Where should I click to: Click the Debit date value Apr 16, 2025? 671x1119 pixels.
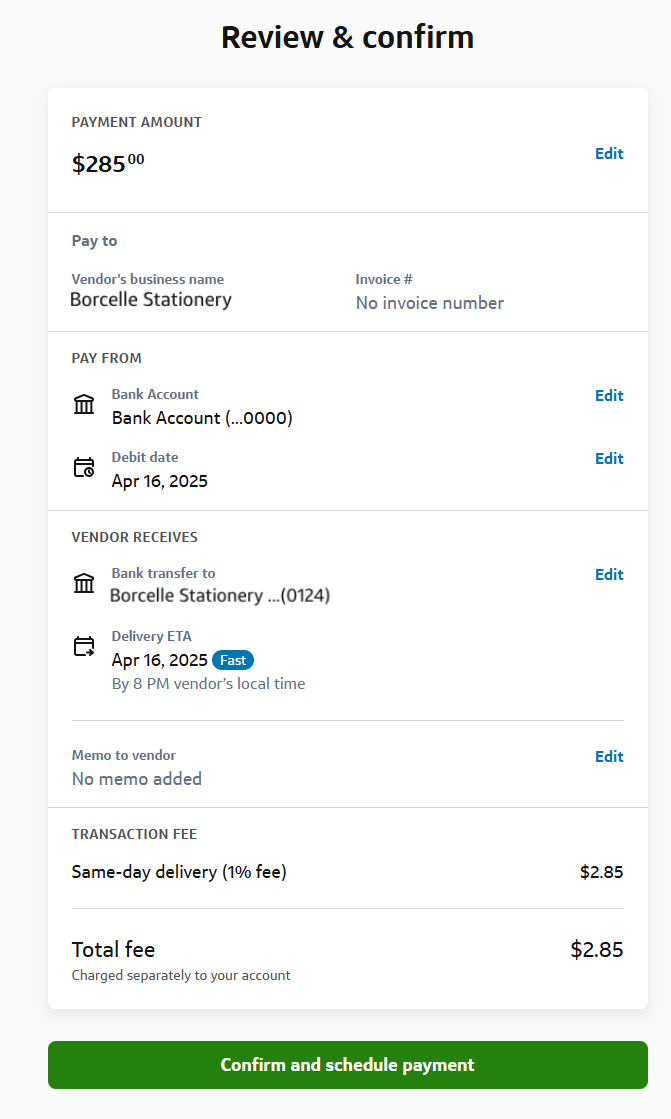[160, 481]
